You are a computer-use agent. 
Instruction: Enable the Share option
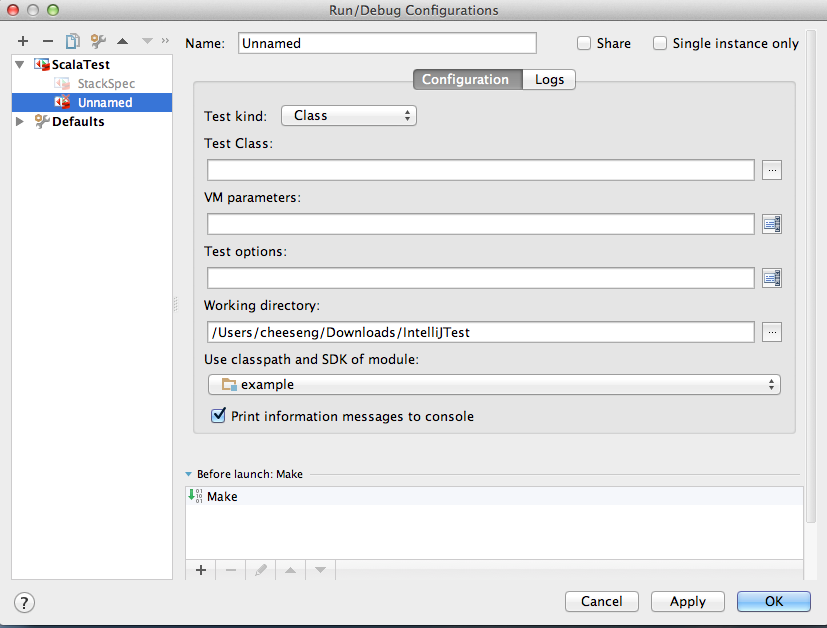tap(583, 43)
